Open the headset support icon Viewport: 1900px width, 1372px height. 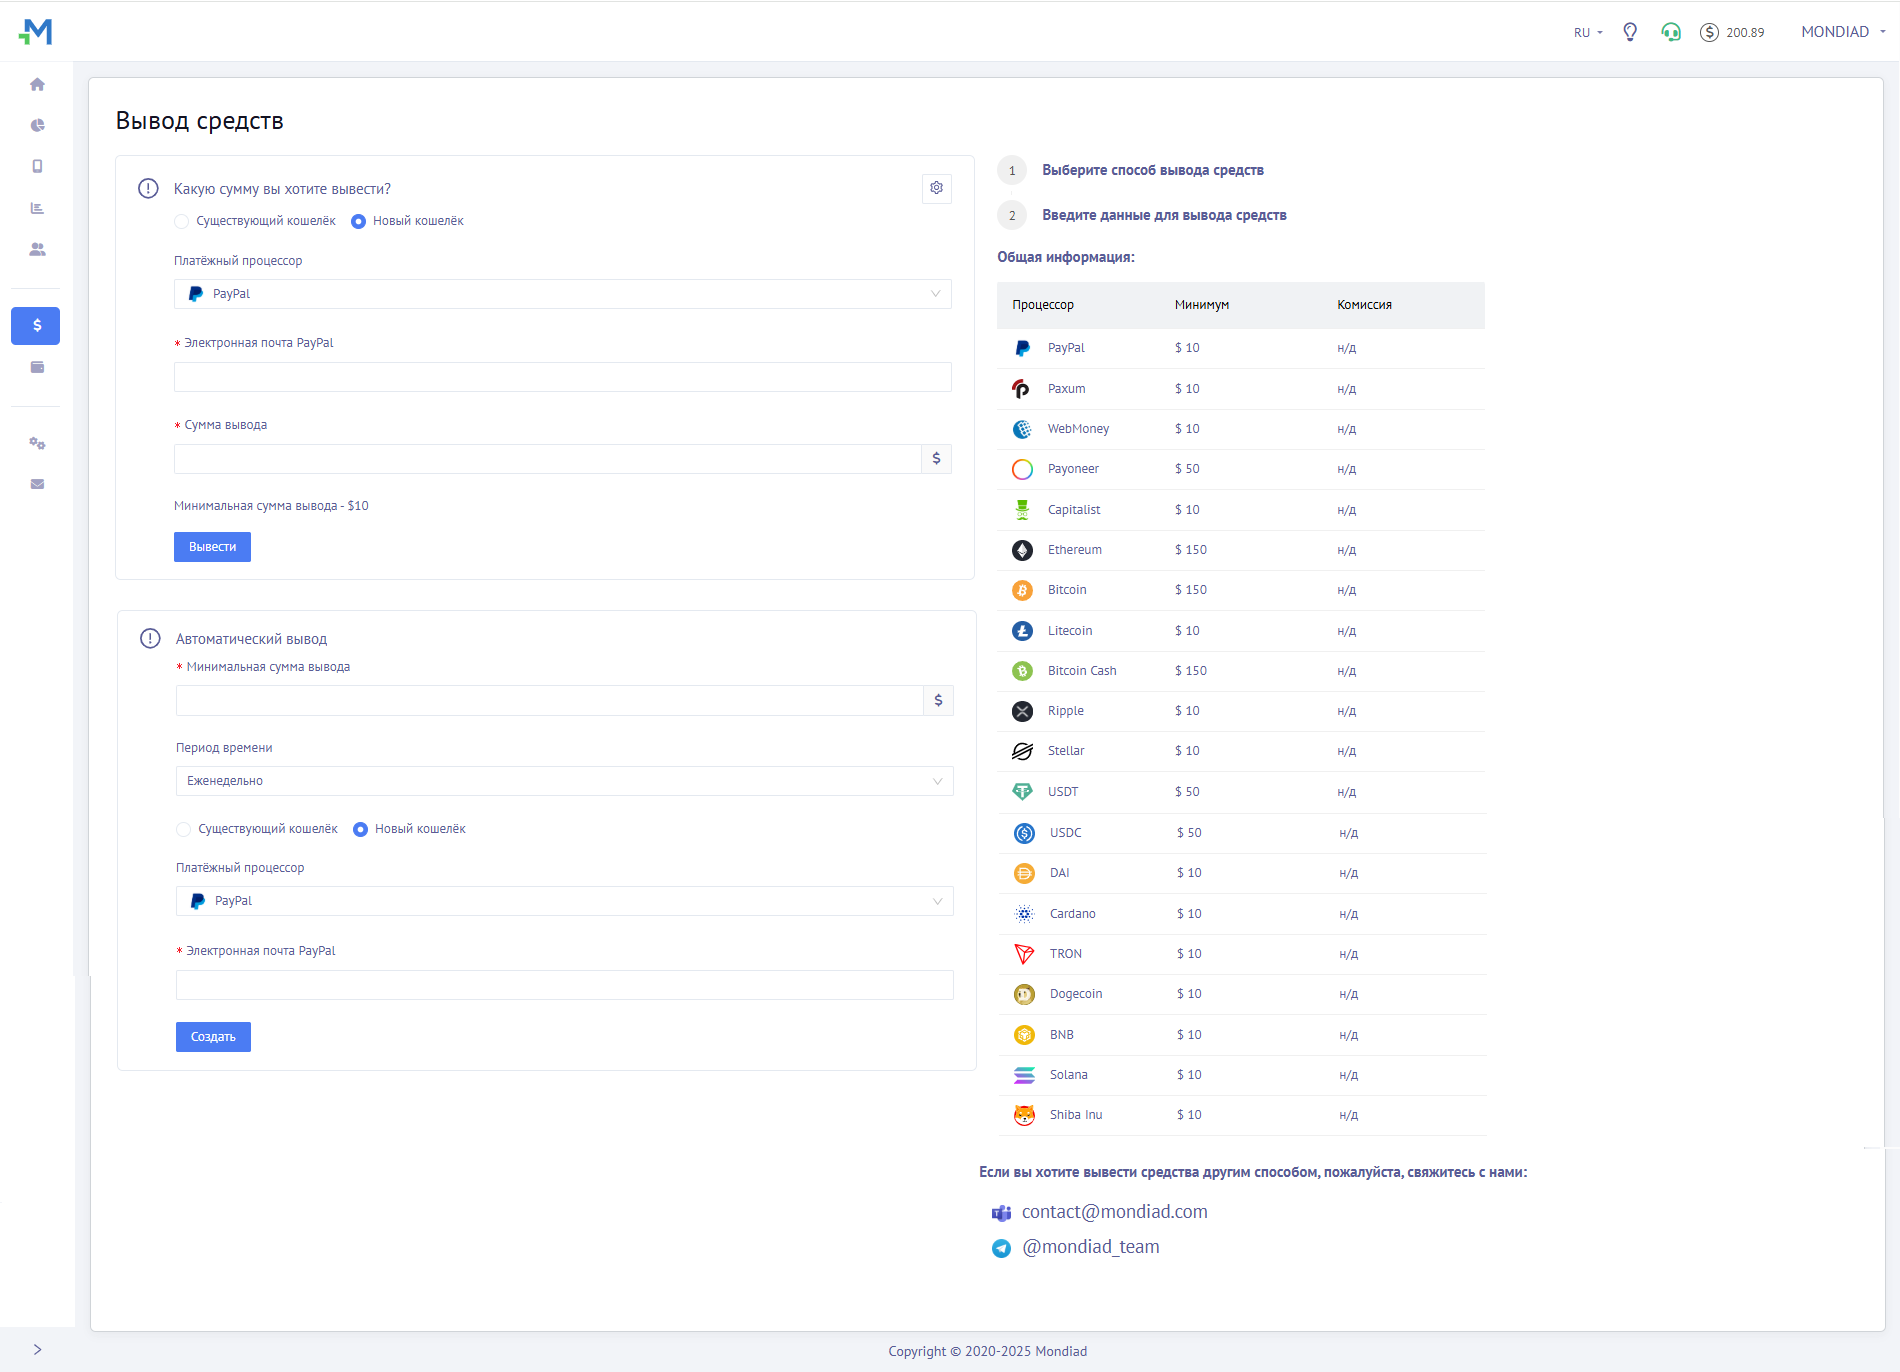tap(1671, 32)
